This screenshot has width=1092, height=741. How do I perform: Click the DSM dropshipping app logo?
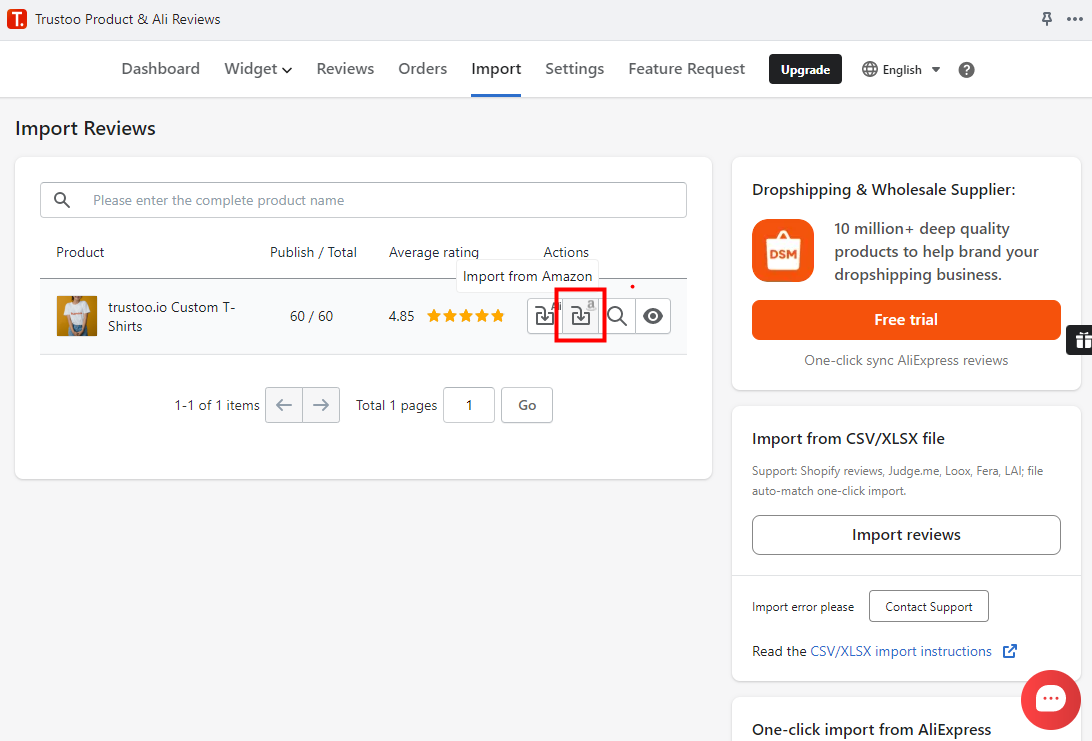(x=783, y=251)
